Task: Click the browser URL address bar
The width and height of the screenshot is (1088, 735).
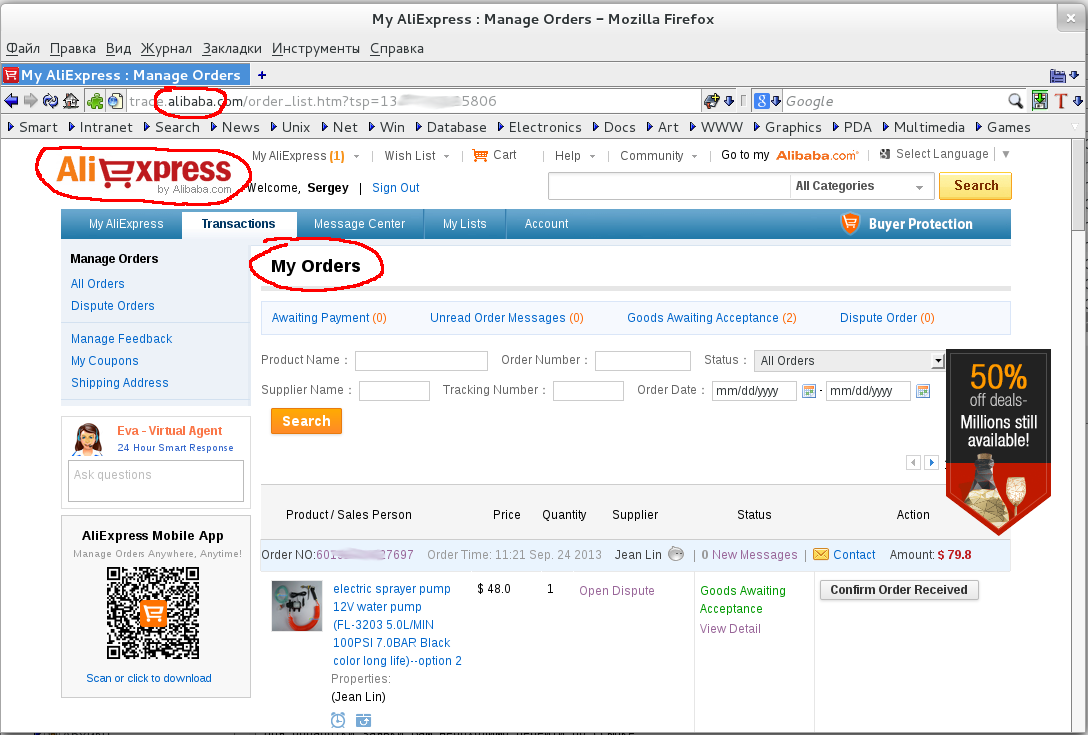Action: pos(413,101)
